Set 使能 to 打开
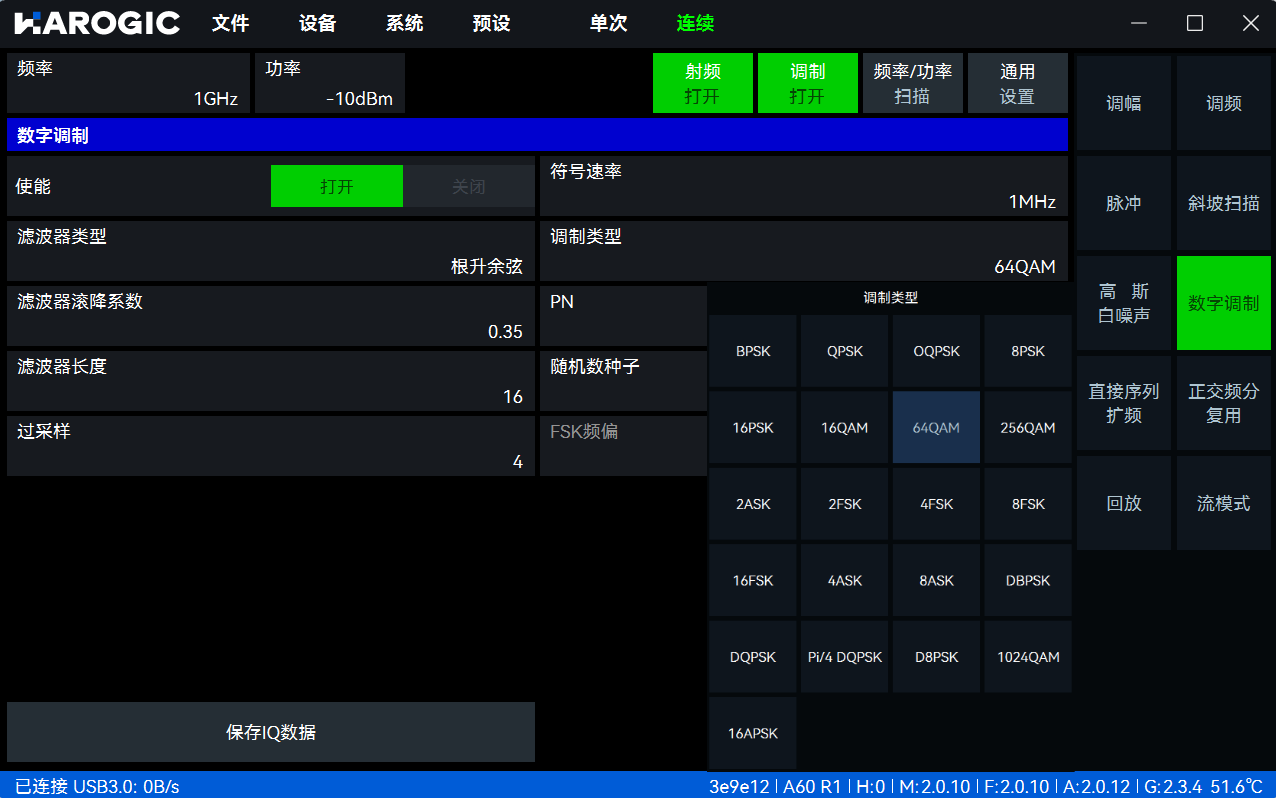The image size is (1276, 798). coord(337,187)
